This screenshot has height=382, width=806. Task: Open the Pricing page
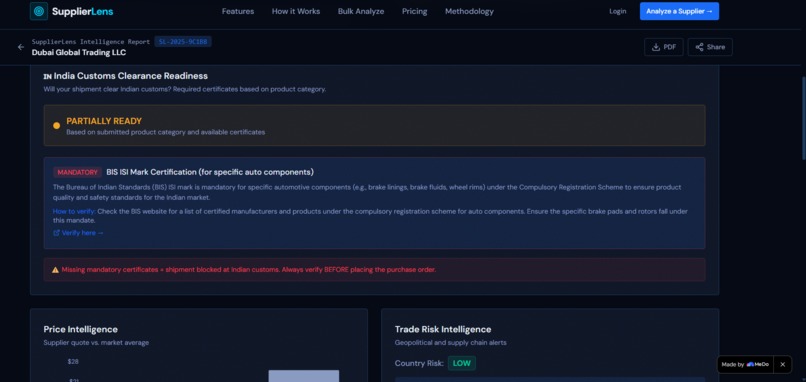click(x=414, y=11)
